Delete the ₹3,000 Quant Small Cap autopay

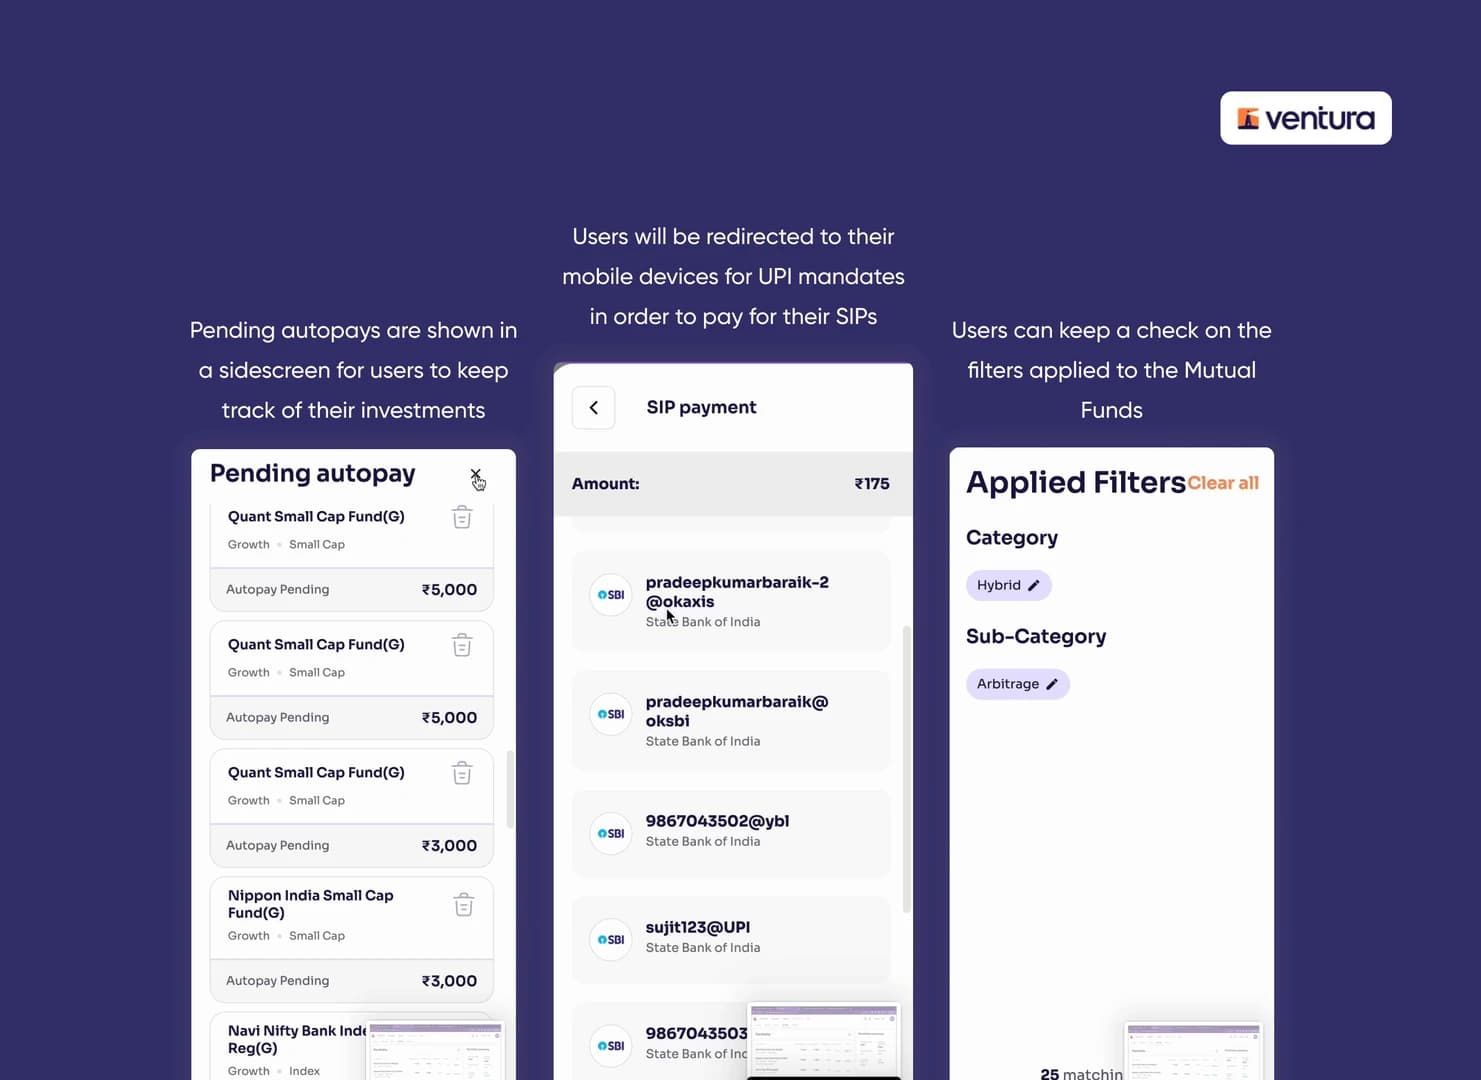[462, 773]
